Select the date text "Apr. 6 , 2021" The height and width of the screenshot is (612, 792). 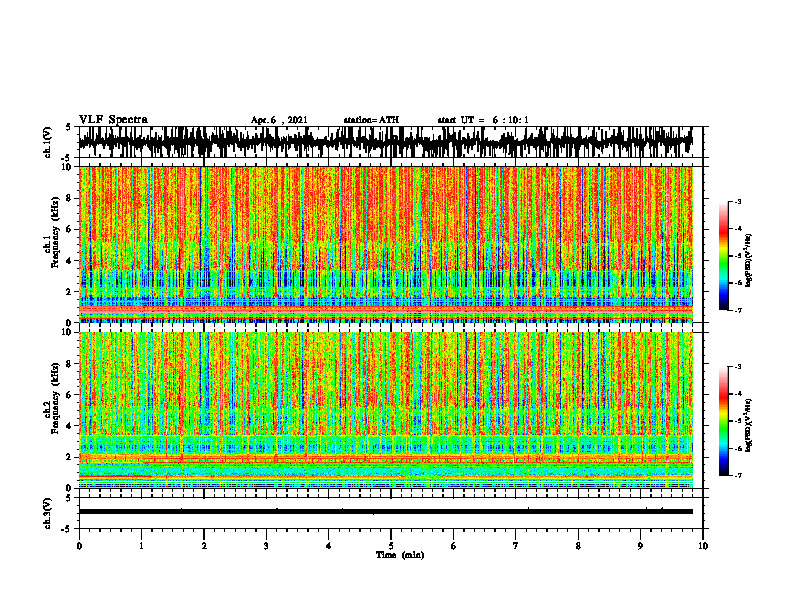279,120
